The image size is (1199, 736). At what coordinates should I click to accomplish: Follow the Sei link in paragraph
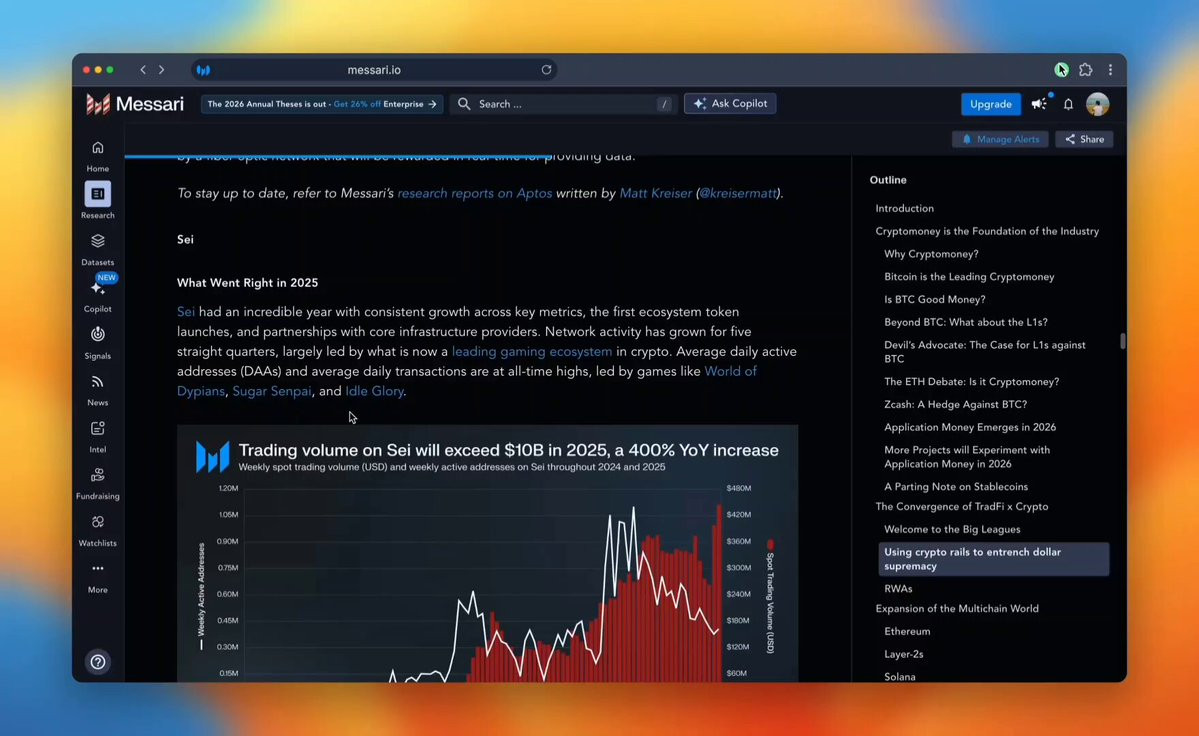[x=186, y=312]
